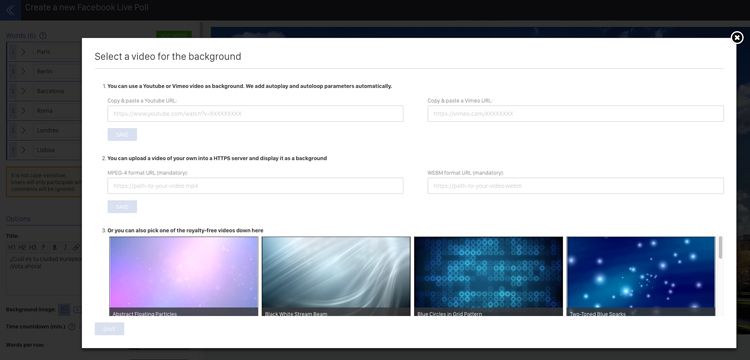Image resolution: width=750 pixels, height=360 pixels.
Task: Click the Vimeo URL input field
Action: point(575,114)
